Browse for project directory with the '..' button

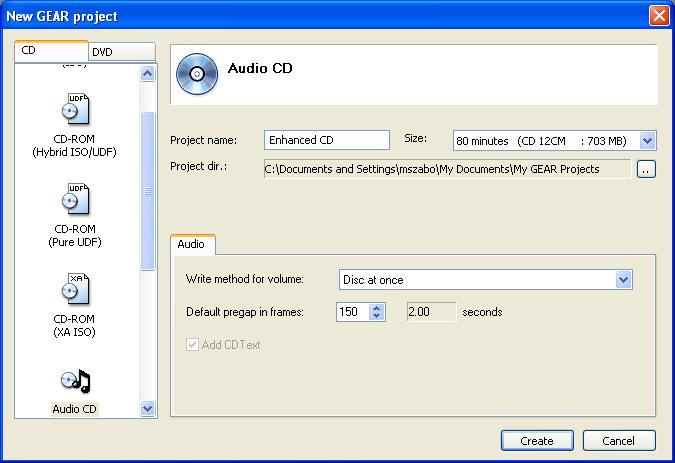646,170
